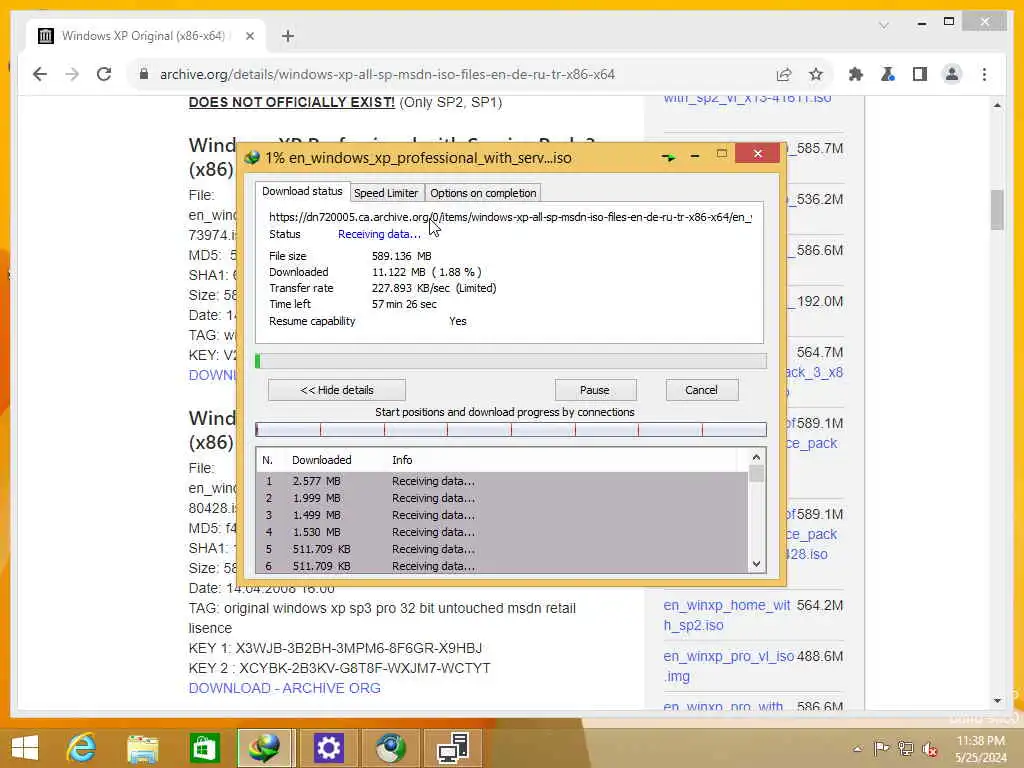
Task: Select connection row 2 with 1.999 MB
Action: (502, 498)
